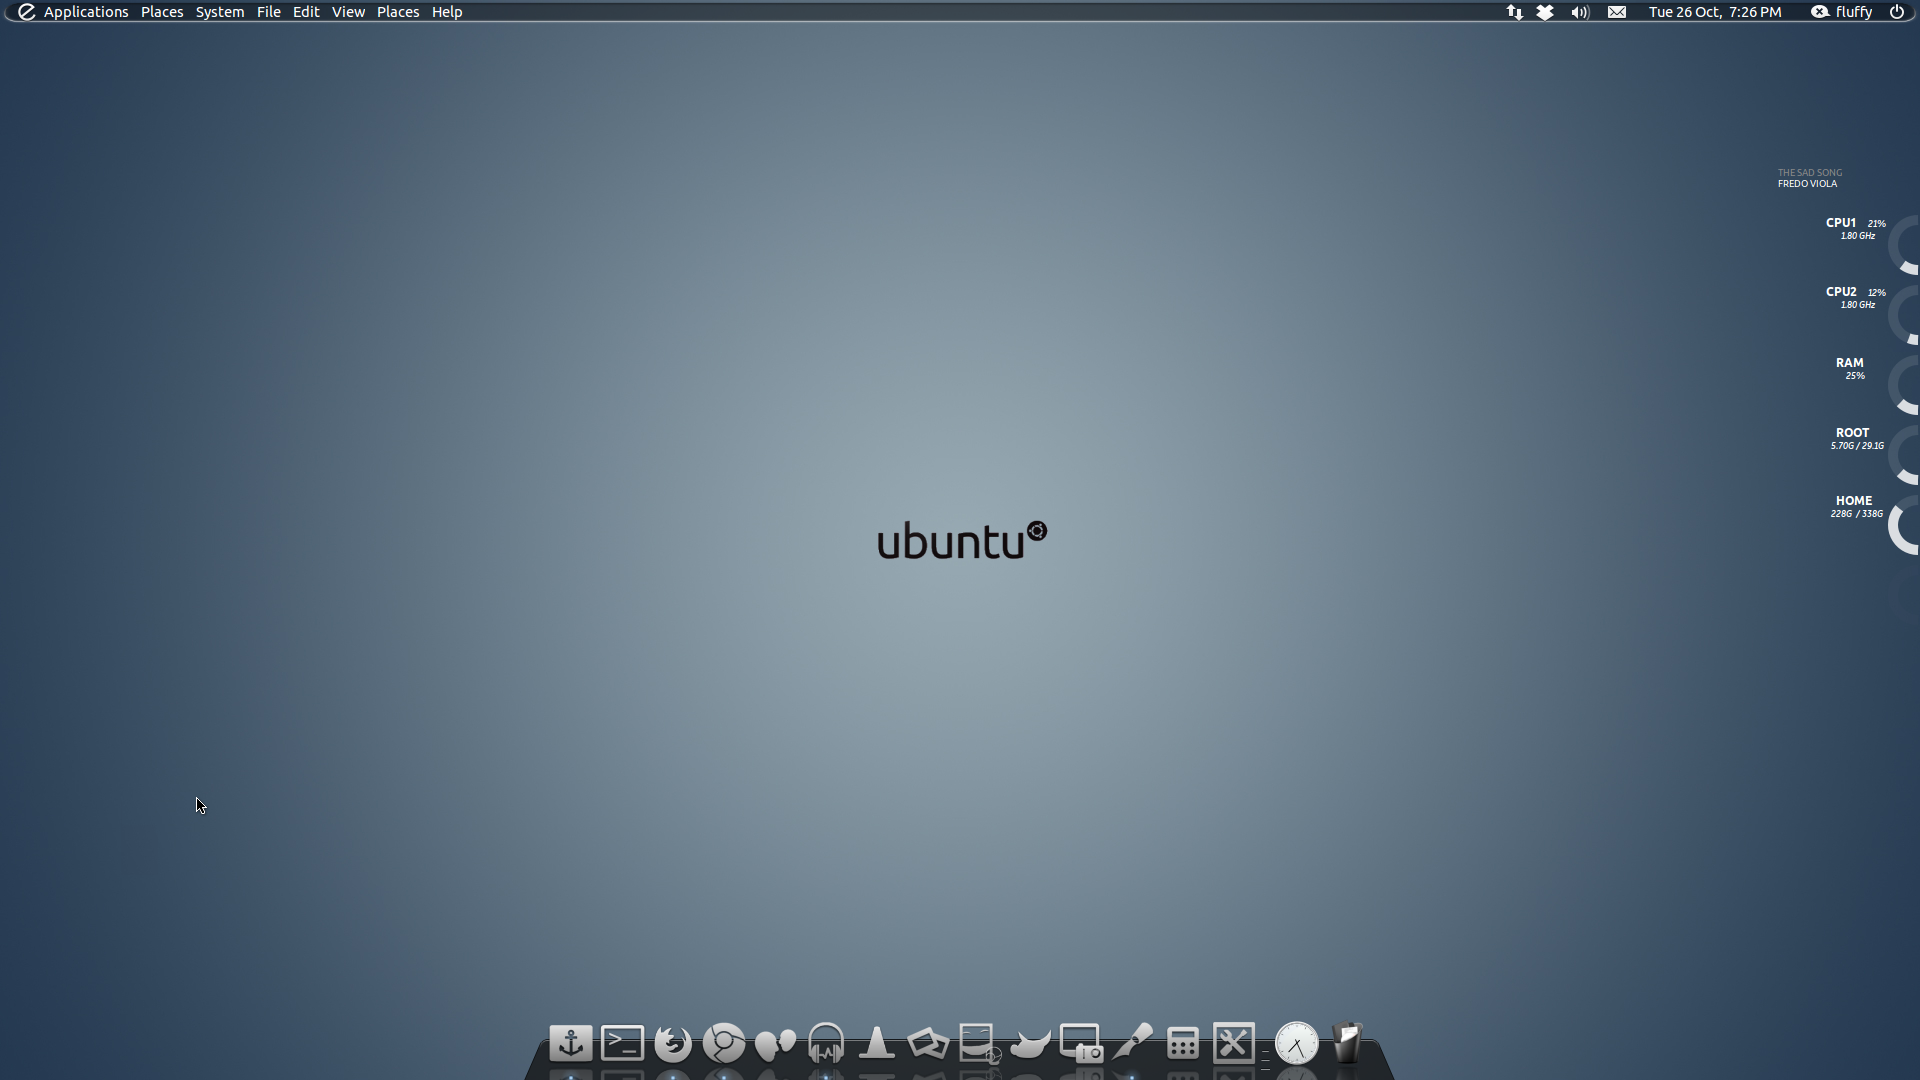Open the System menu
Viewport: 1920px width, 1080px height.
point(220,12)
